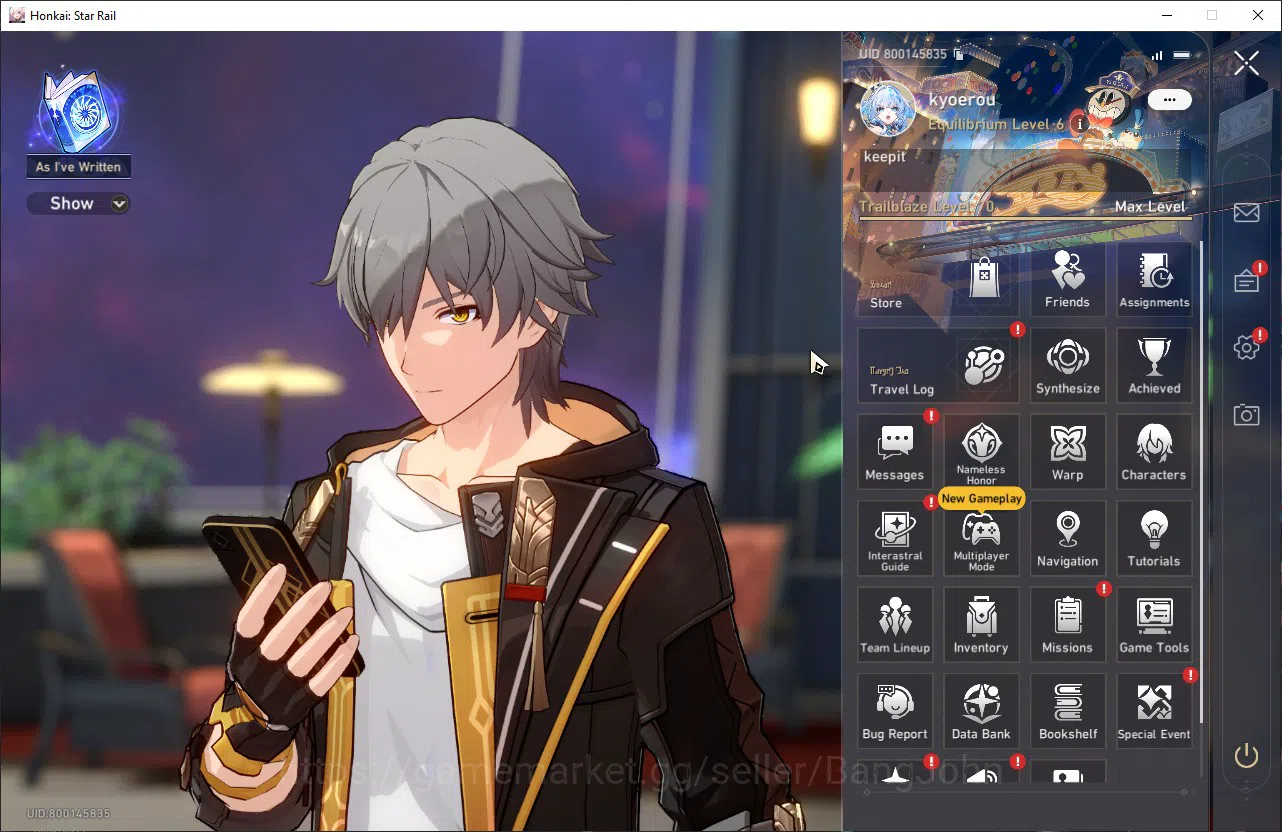Click the info icon beside Equilibrium Level
The width and height of the screenshot is (1282, 832).
[1079, 124]
